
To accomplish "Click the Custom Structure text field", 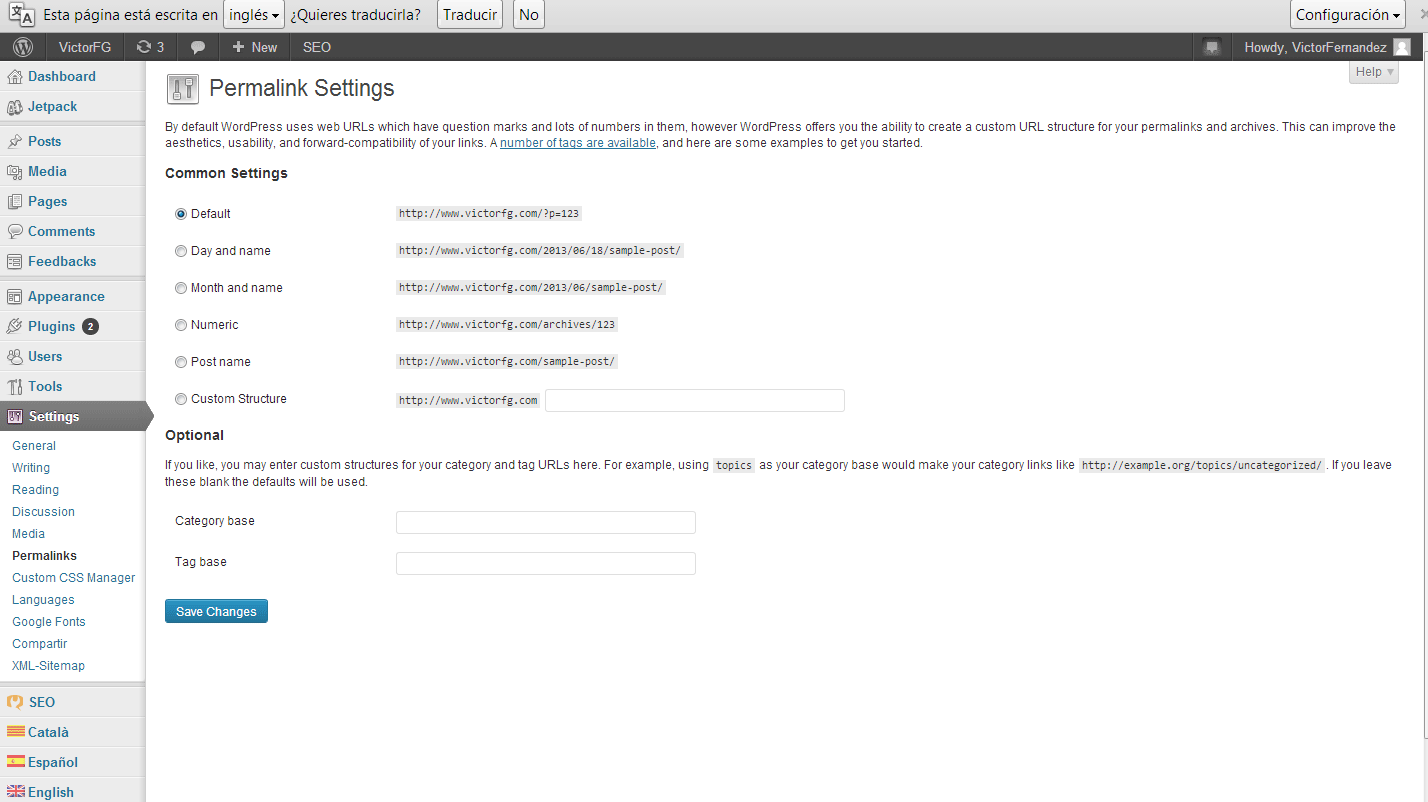I will point(695,400).
